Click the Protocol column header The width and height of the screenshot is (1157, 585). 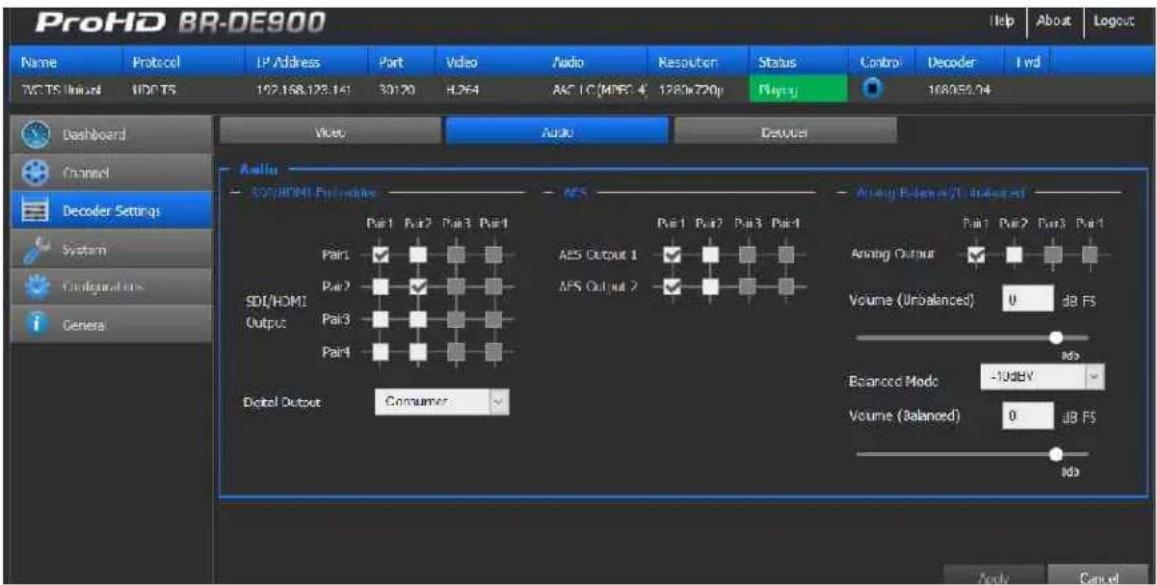tap(156, 63)
